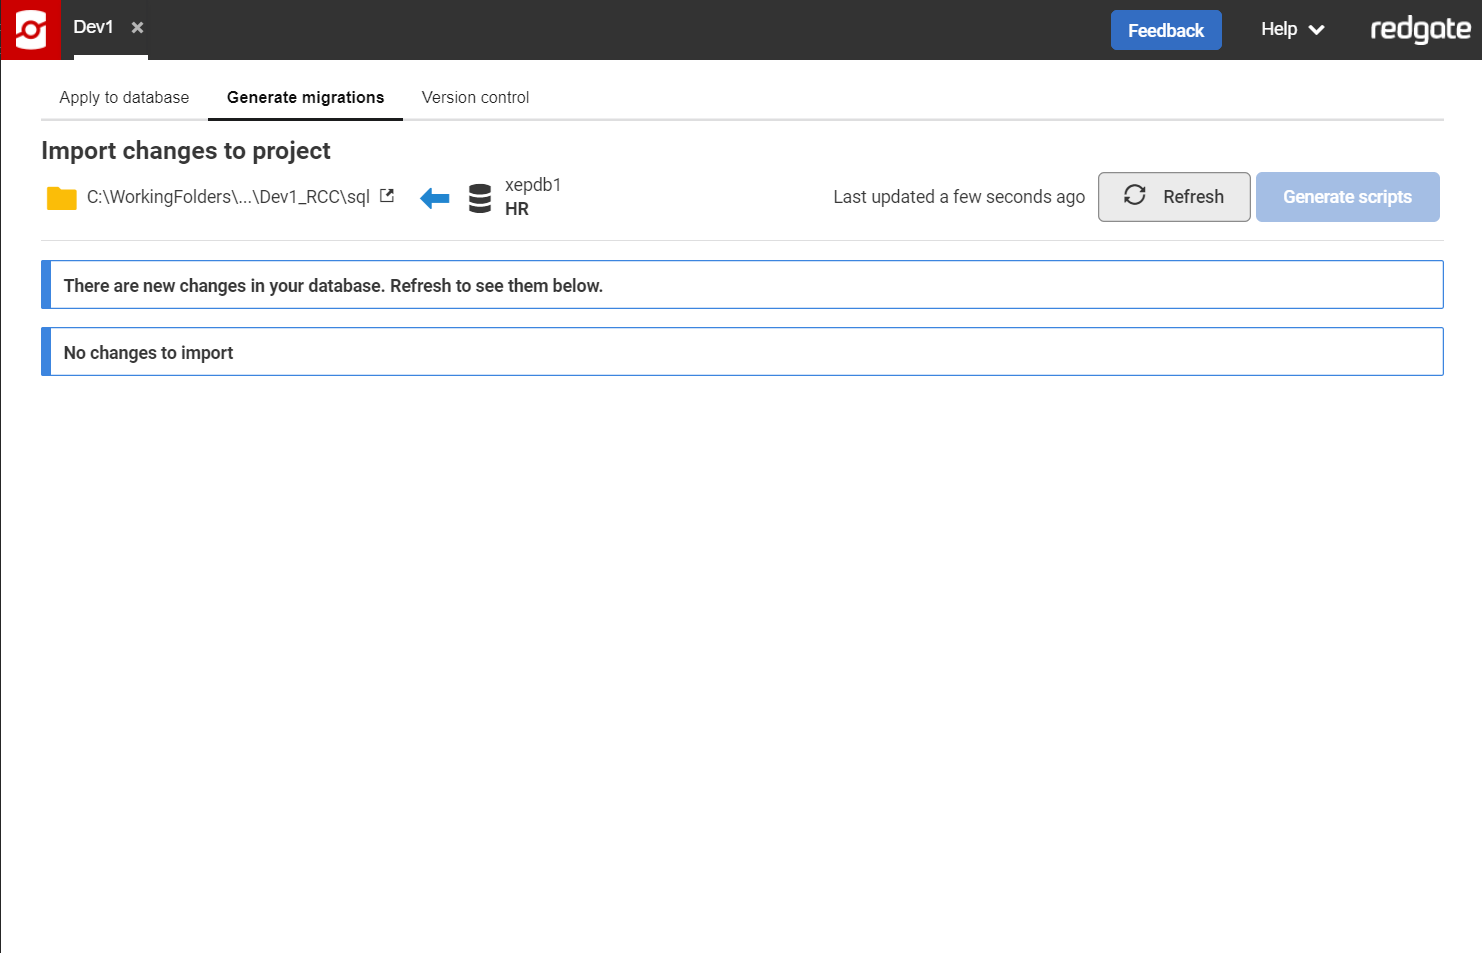Screen dimensions: 1482x953
Task: Select the Generate migrations tab
Action: [x=305, y=97]
